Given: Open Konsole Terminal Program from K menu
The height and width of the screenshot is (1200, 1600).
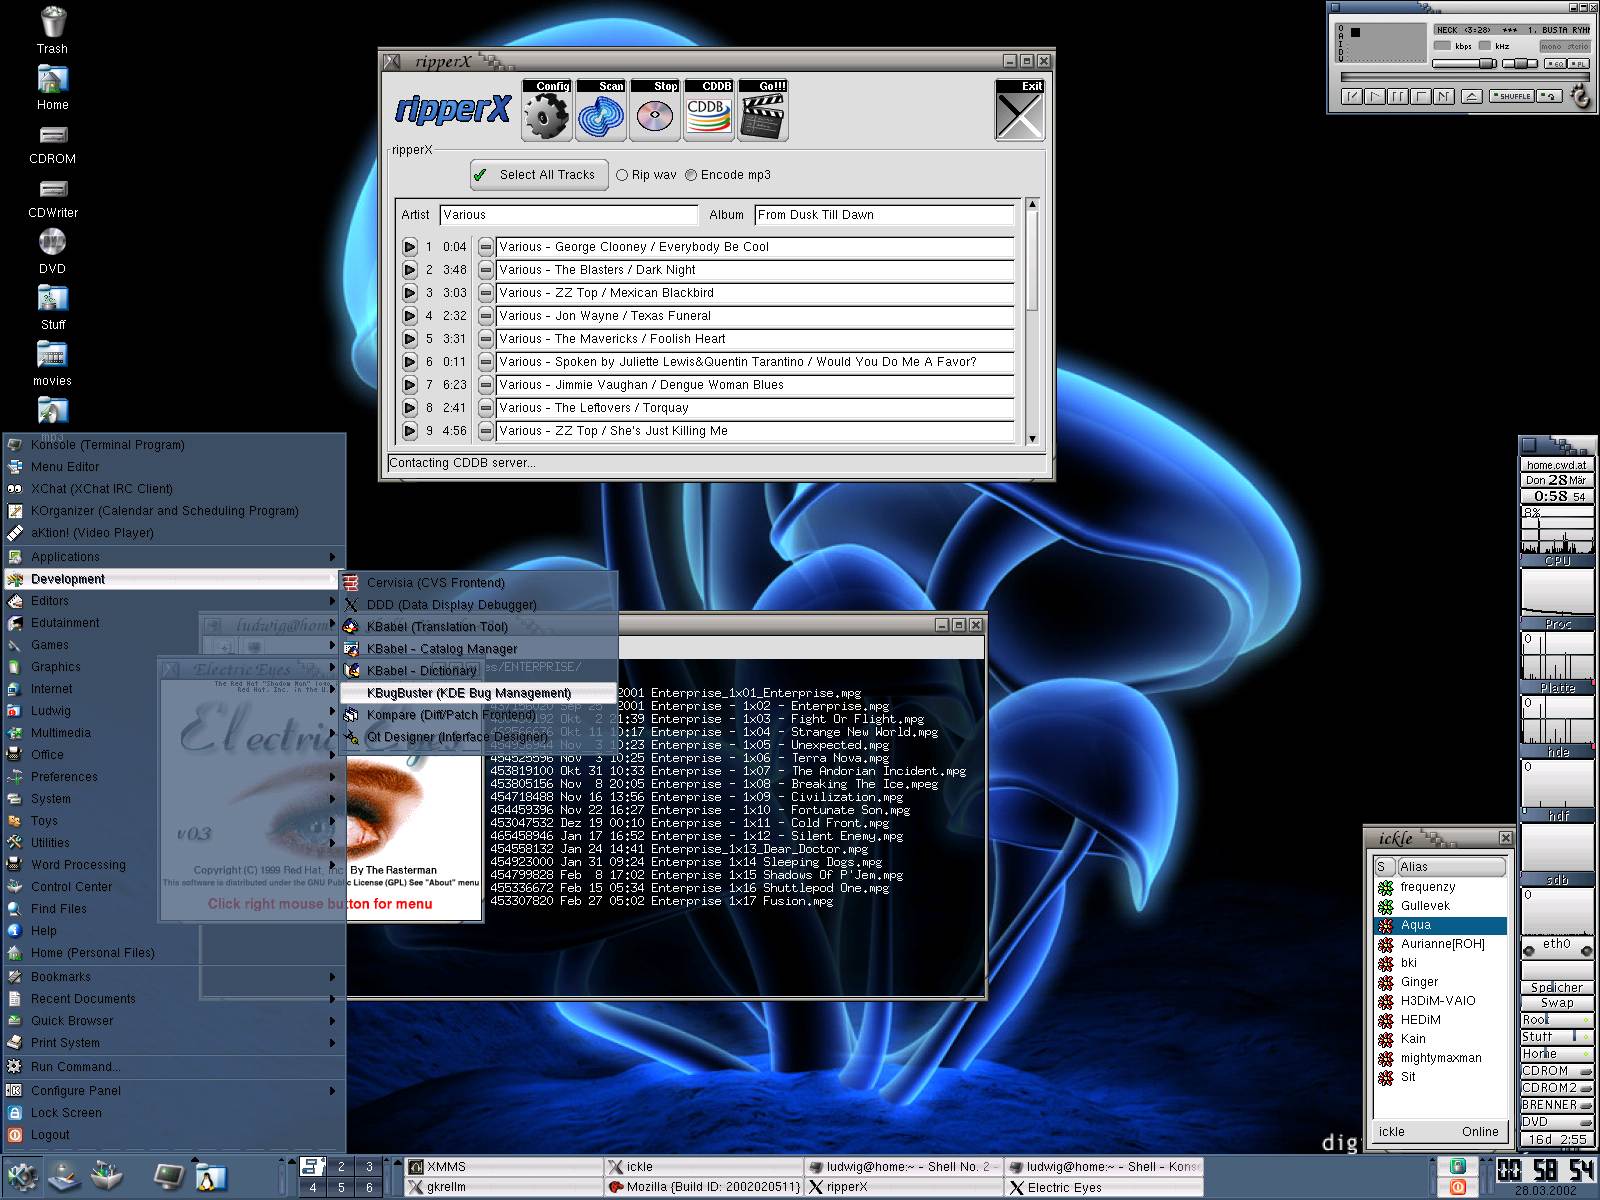Looking at the screenshot, I should pos(174,444).
